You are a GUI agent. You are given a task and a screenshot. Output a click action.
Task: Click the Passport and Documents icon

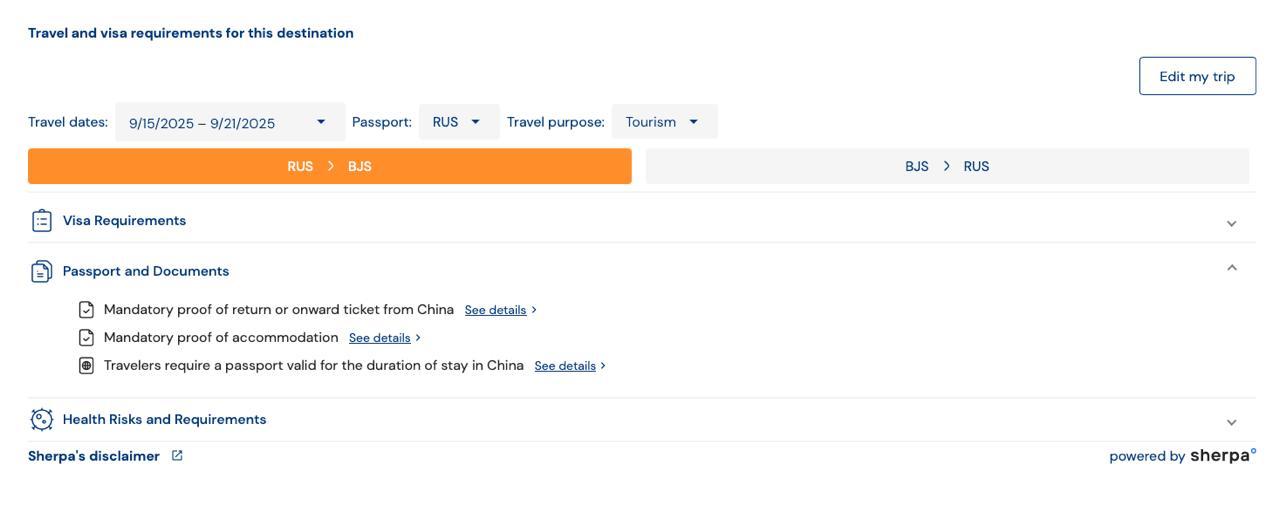tap(42, 271)
